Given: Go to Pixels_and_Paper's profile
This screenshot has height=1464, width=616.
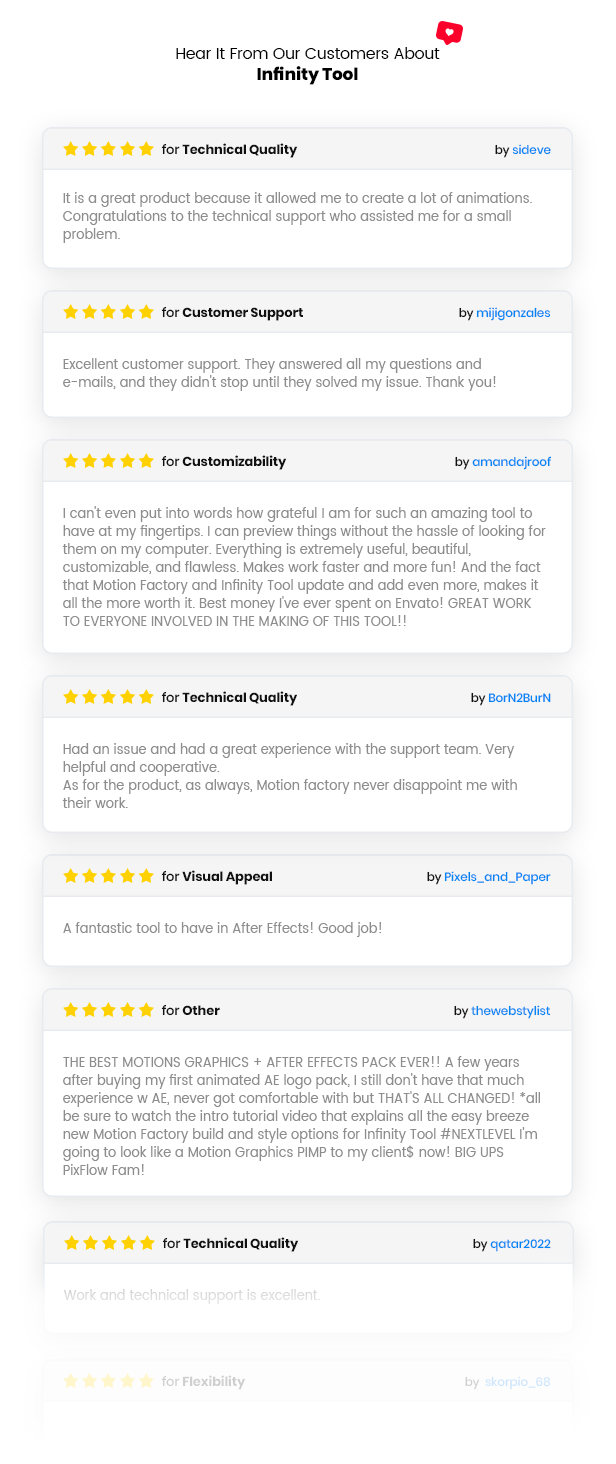Looking at the screenshot, I should pyautogui.click(x=498, y=877).
